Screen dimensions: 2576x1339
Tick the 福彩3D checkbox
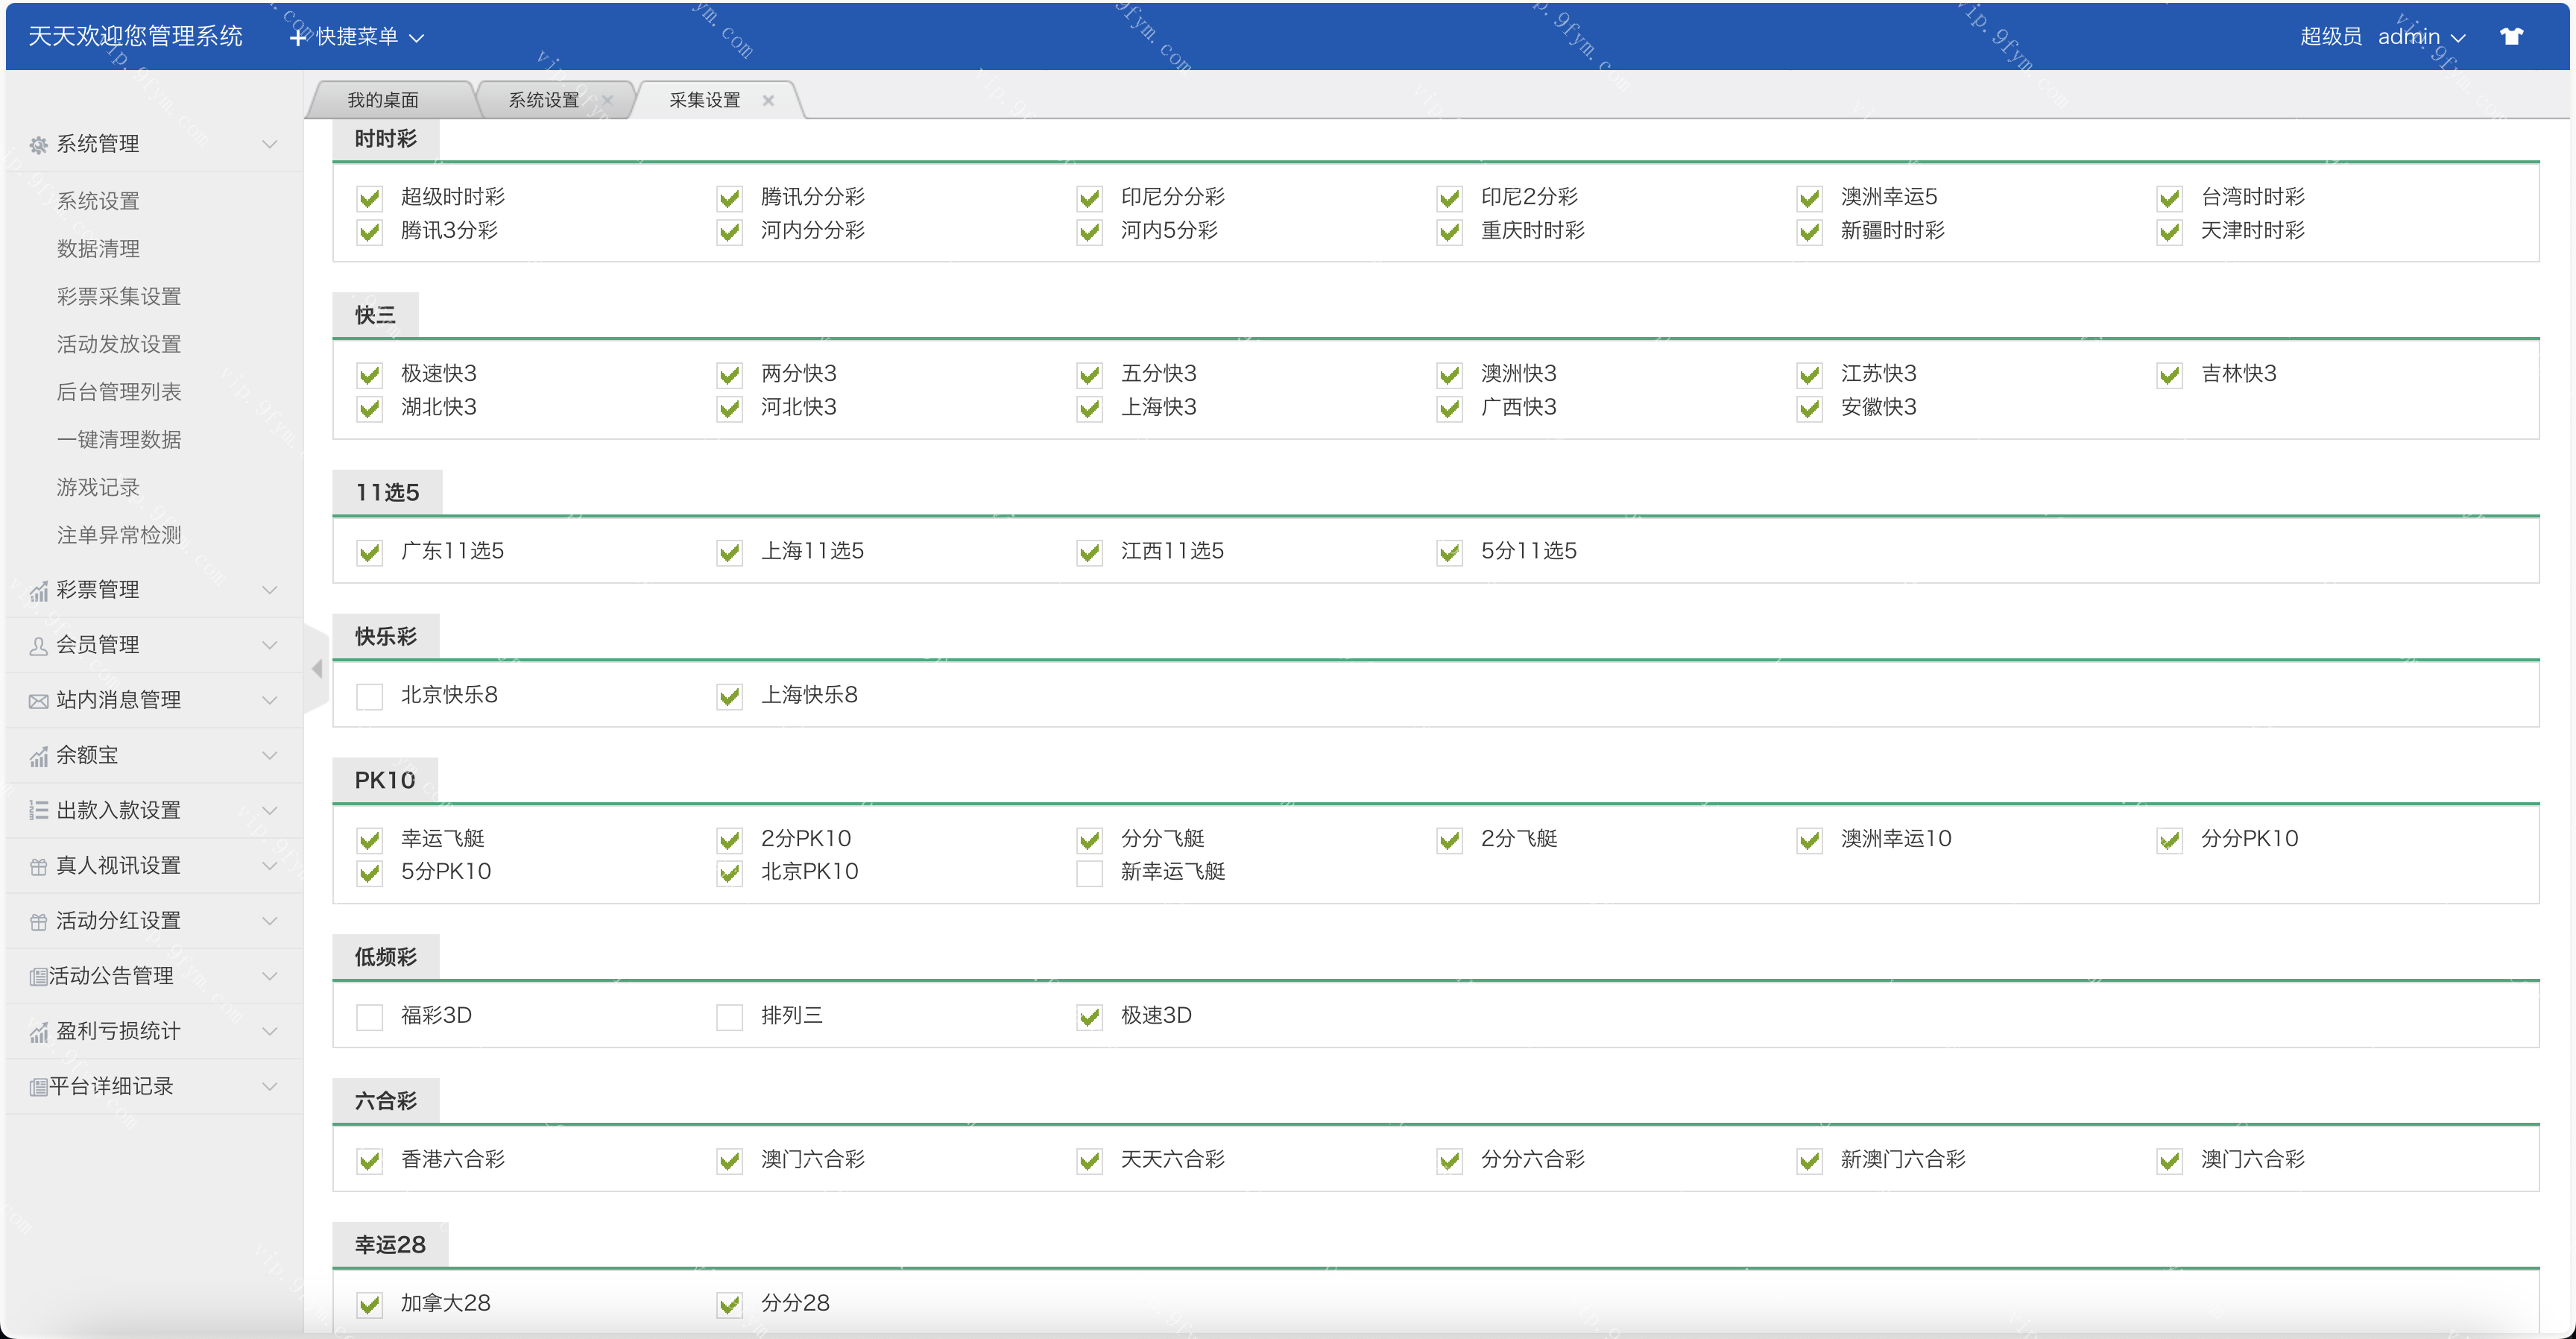[370, 1017]
